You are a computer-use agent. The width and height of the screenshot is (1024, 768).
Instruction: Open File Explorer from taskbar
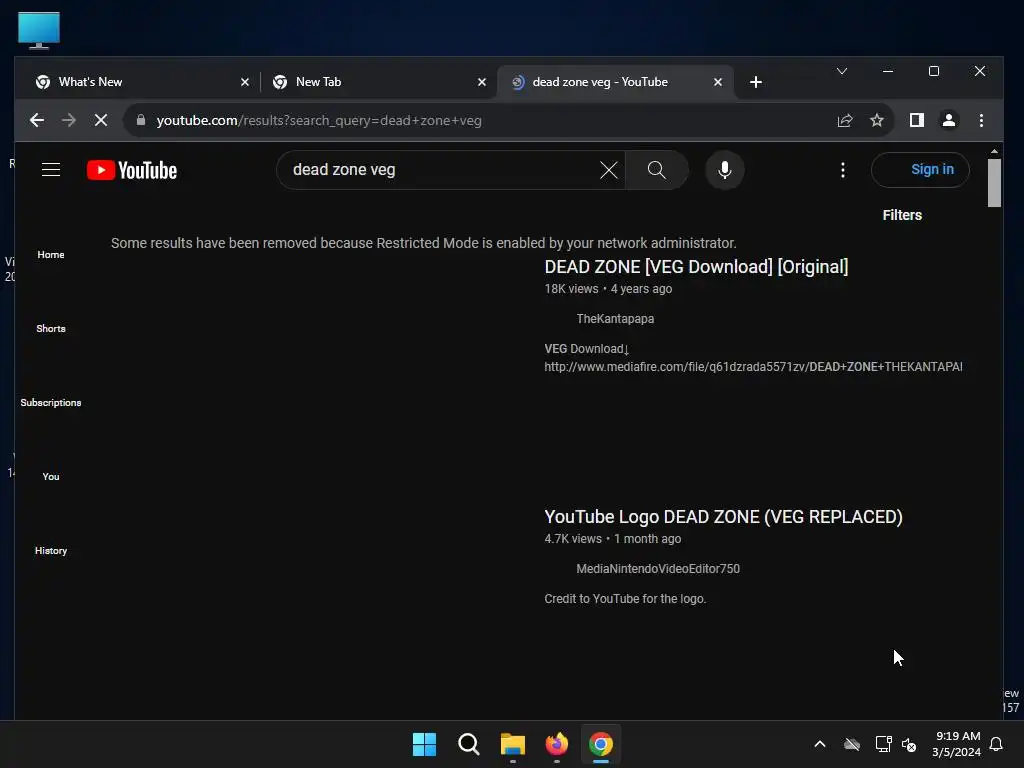click(513, 744)
